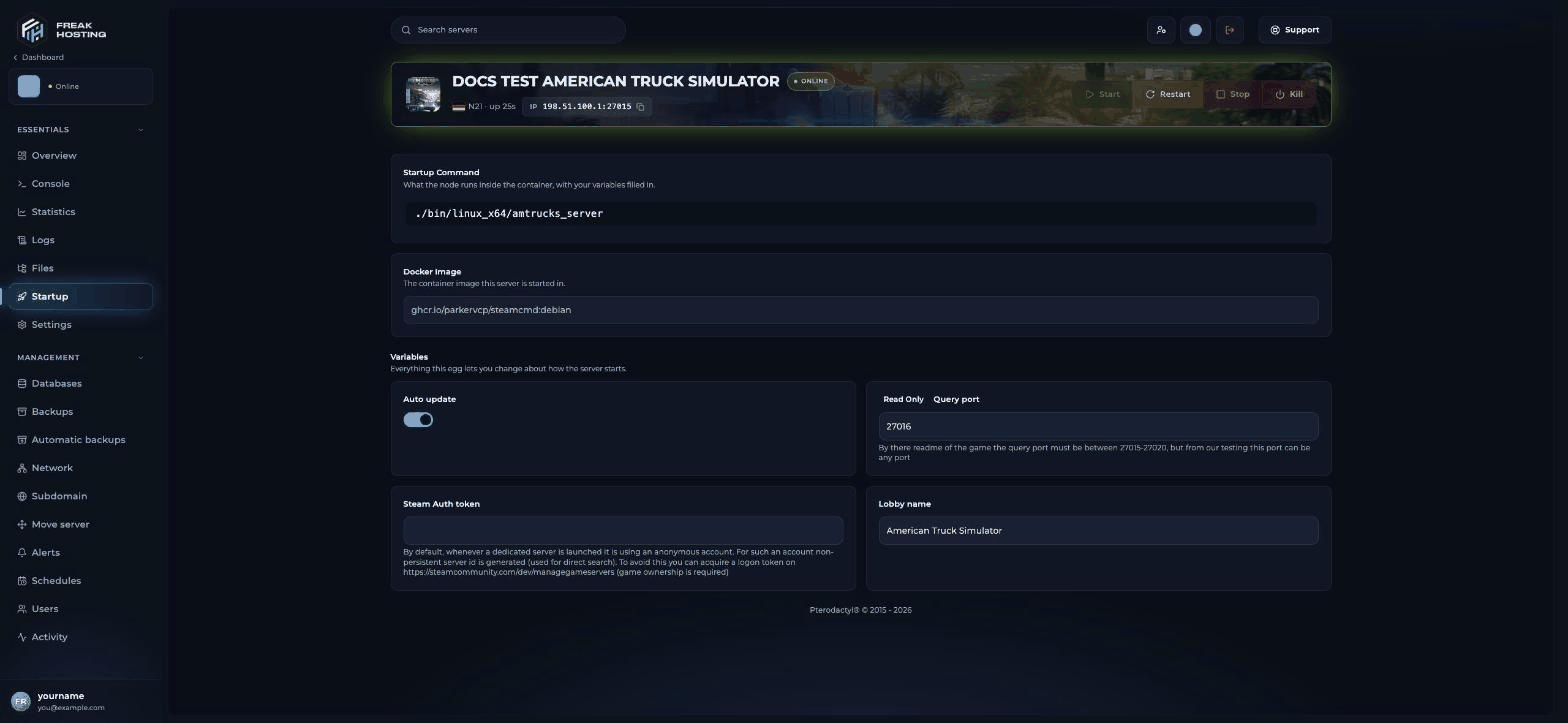1568x723 pixels.
Task: Click the Freak Hosting logo
Action: tap(62, 30)
